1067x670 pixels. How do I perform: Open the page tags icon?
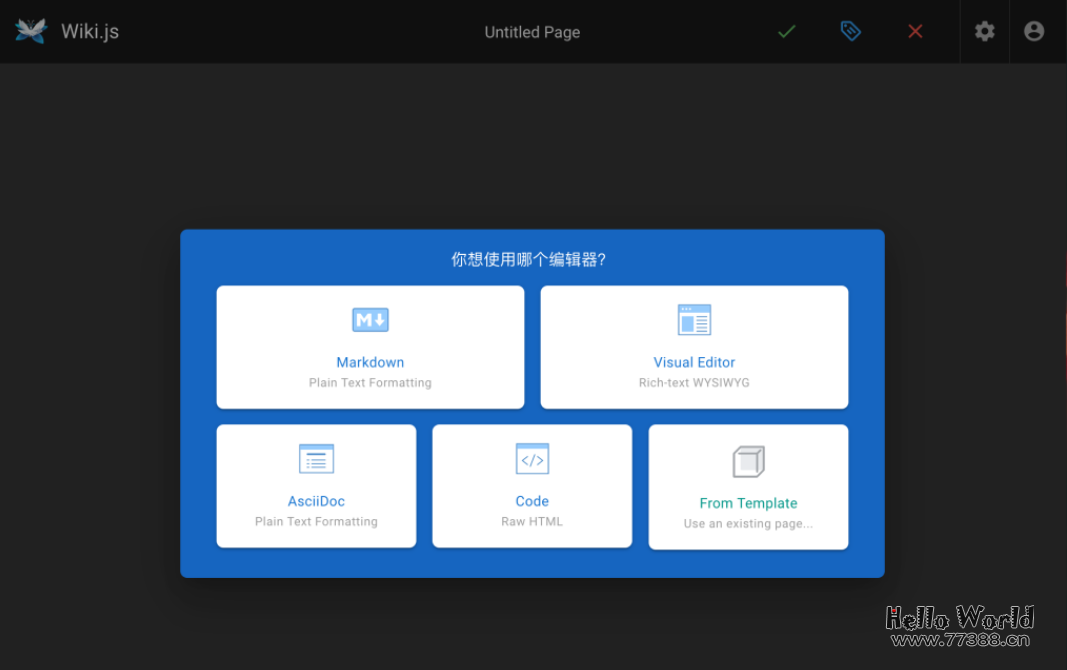(x=850, y=31)
